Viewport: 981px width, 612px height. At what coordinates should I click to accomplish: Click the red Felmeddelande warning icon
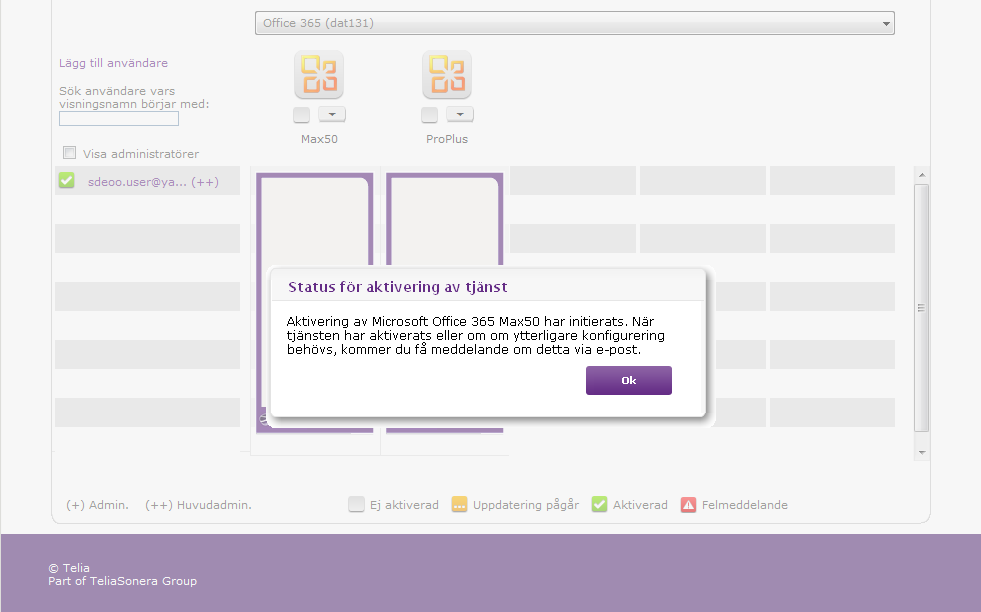(688, 504)
